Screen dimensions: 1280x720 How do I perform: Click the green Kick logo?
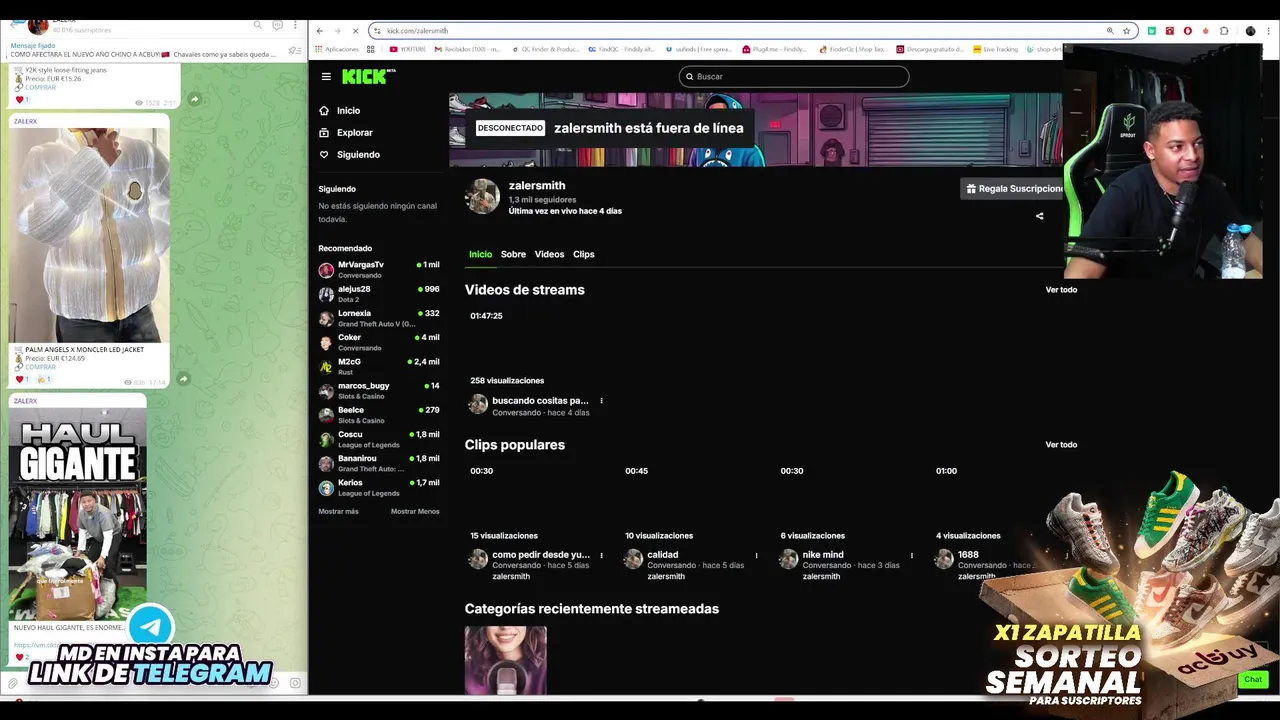[x=368, y=76]
